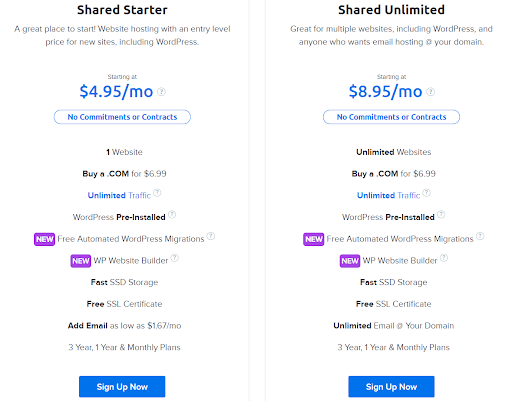Open Unlimited Traffic tooltip in Shared Unlimited

(427, 193)
